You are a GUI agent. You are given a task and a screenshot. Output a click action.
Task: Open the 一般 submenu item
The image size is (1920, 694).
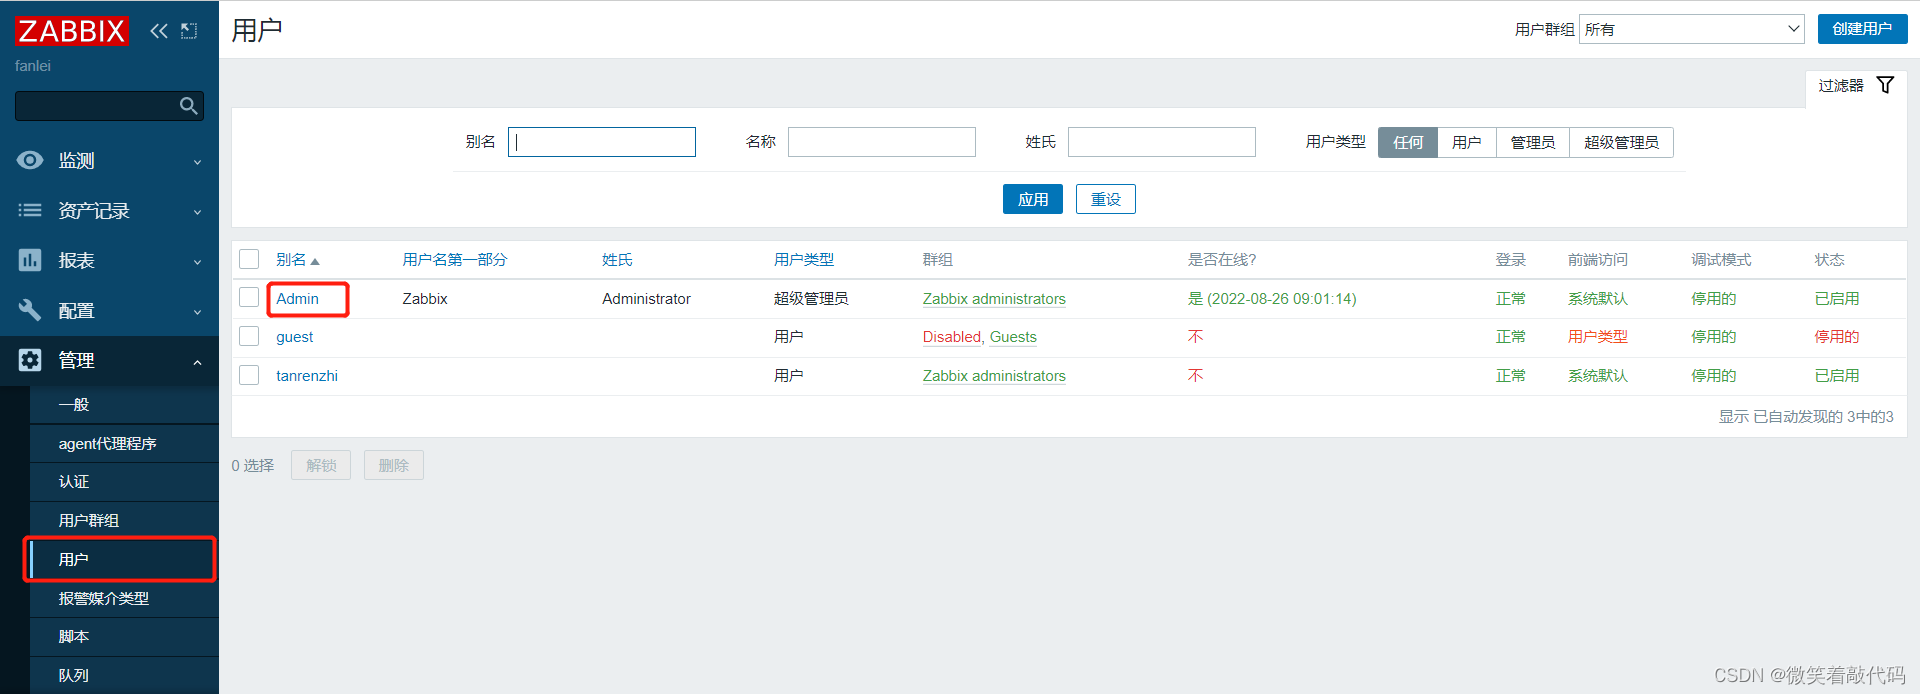click(x=124, y=404)
